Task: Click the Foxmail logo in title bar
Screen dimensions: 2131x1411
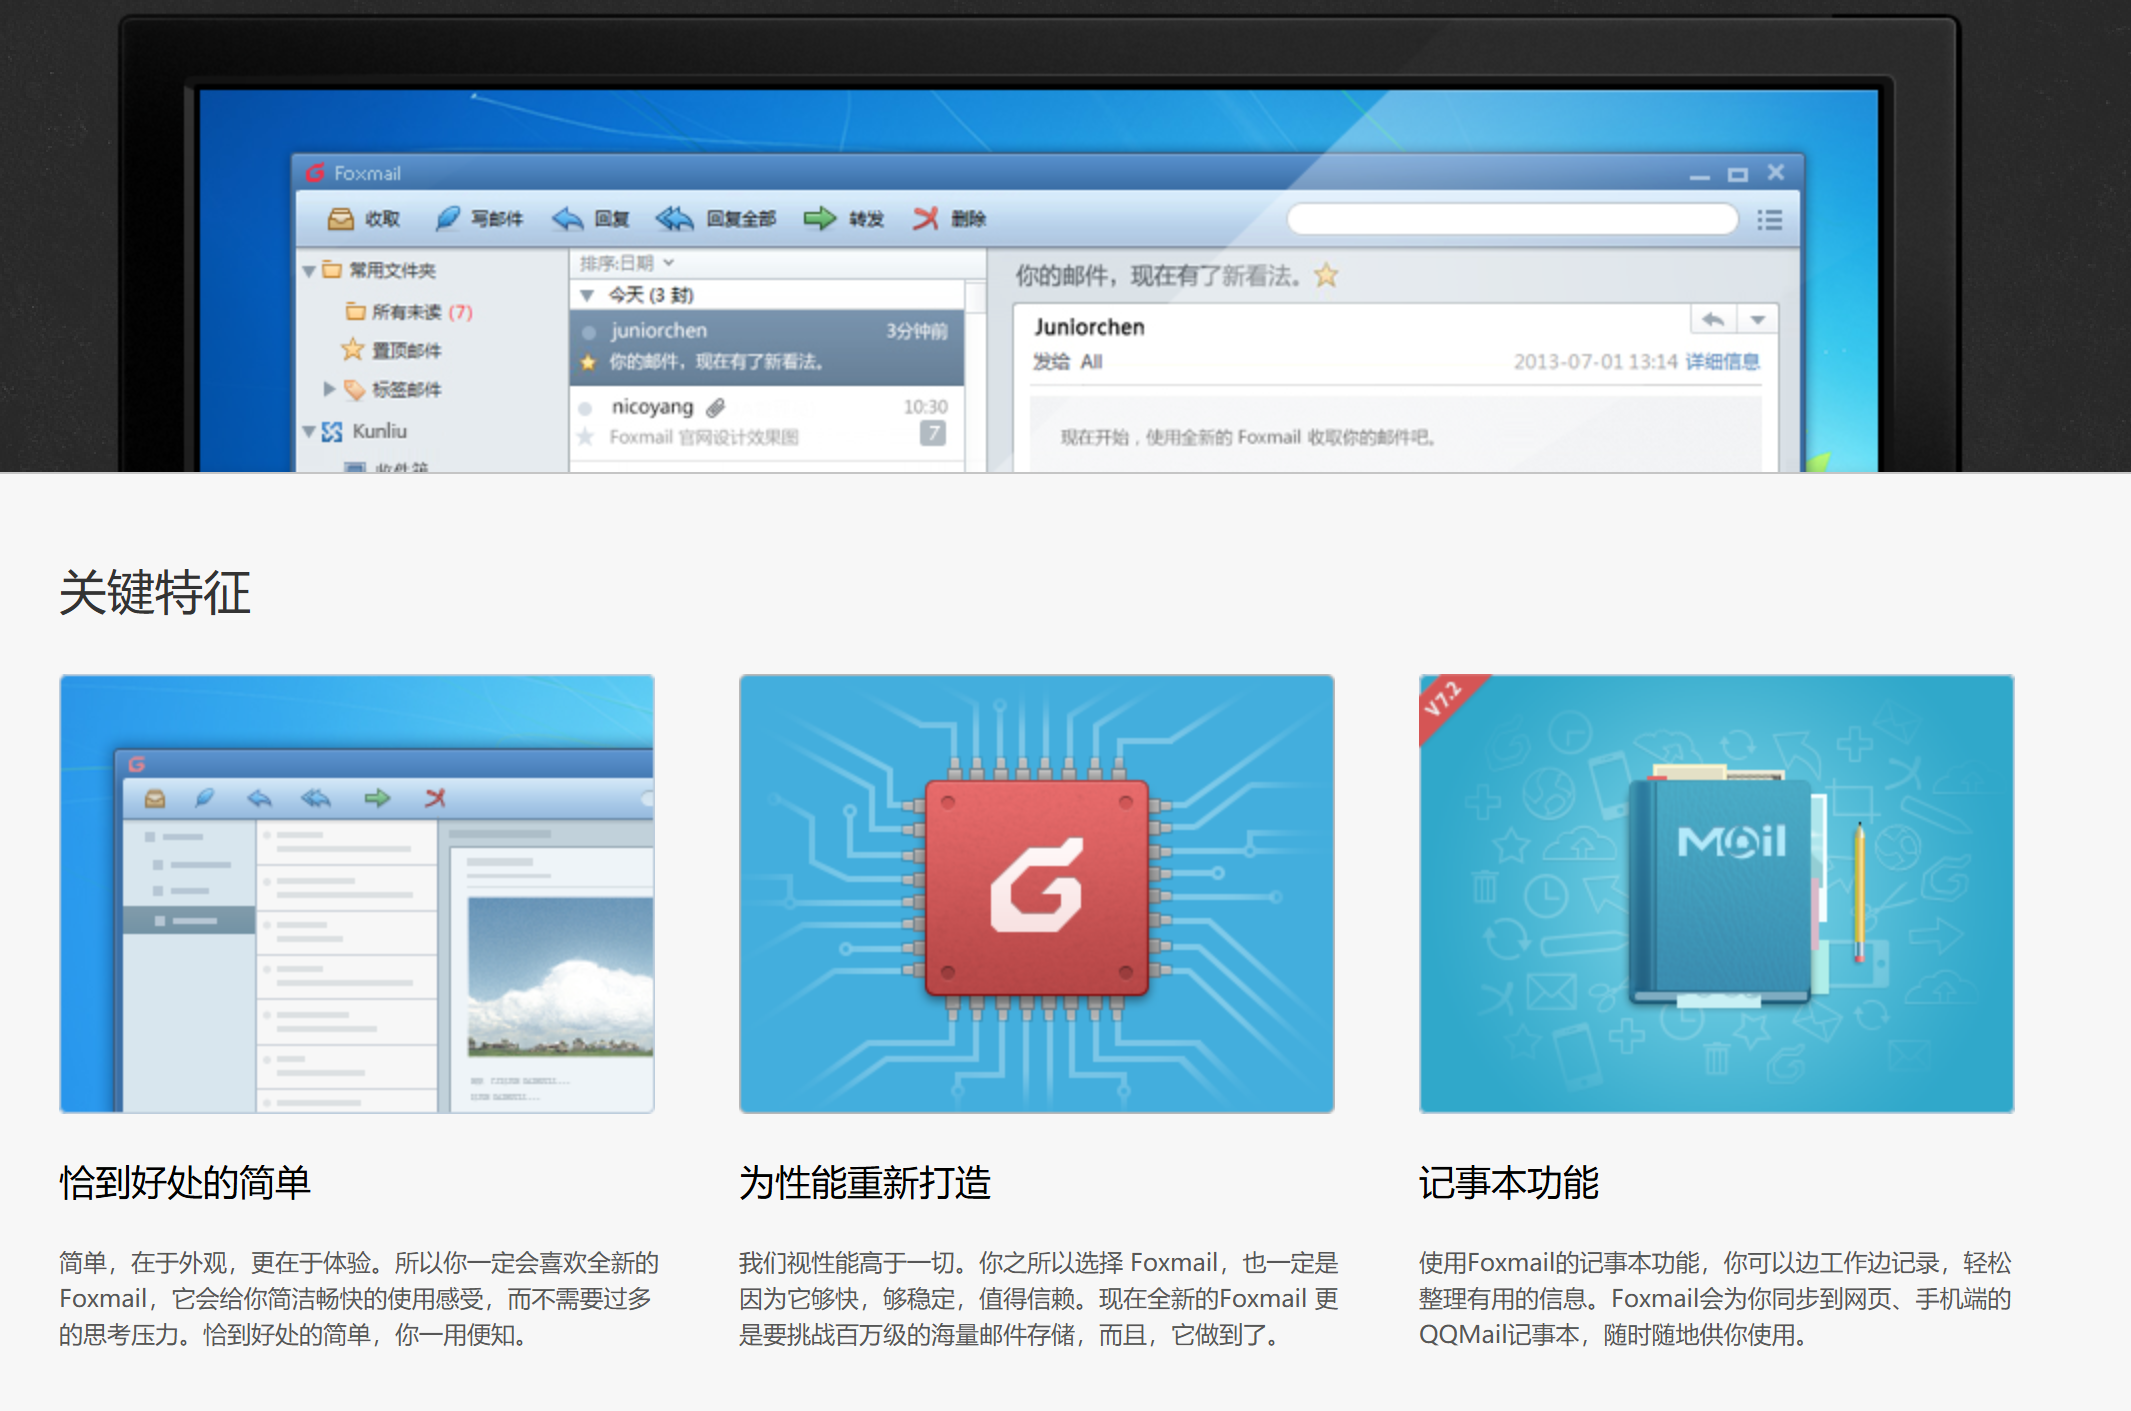Action: (x=316, y=173)
